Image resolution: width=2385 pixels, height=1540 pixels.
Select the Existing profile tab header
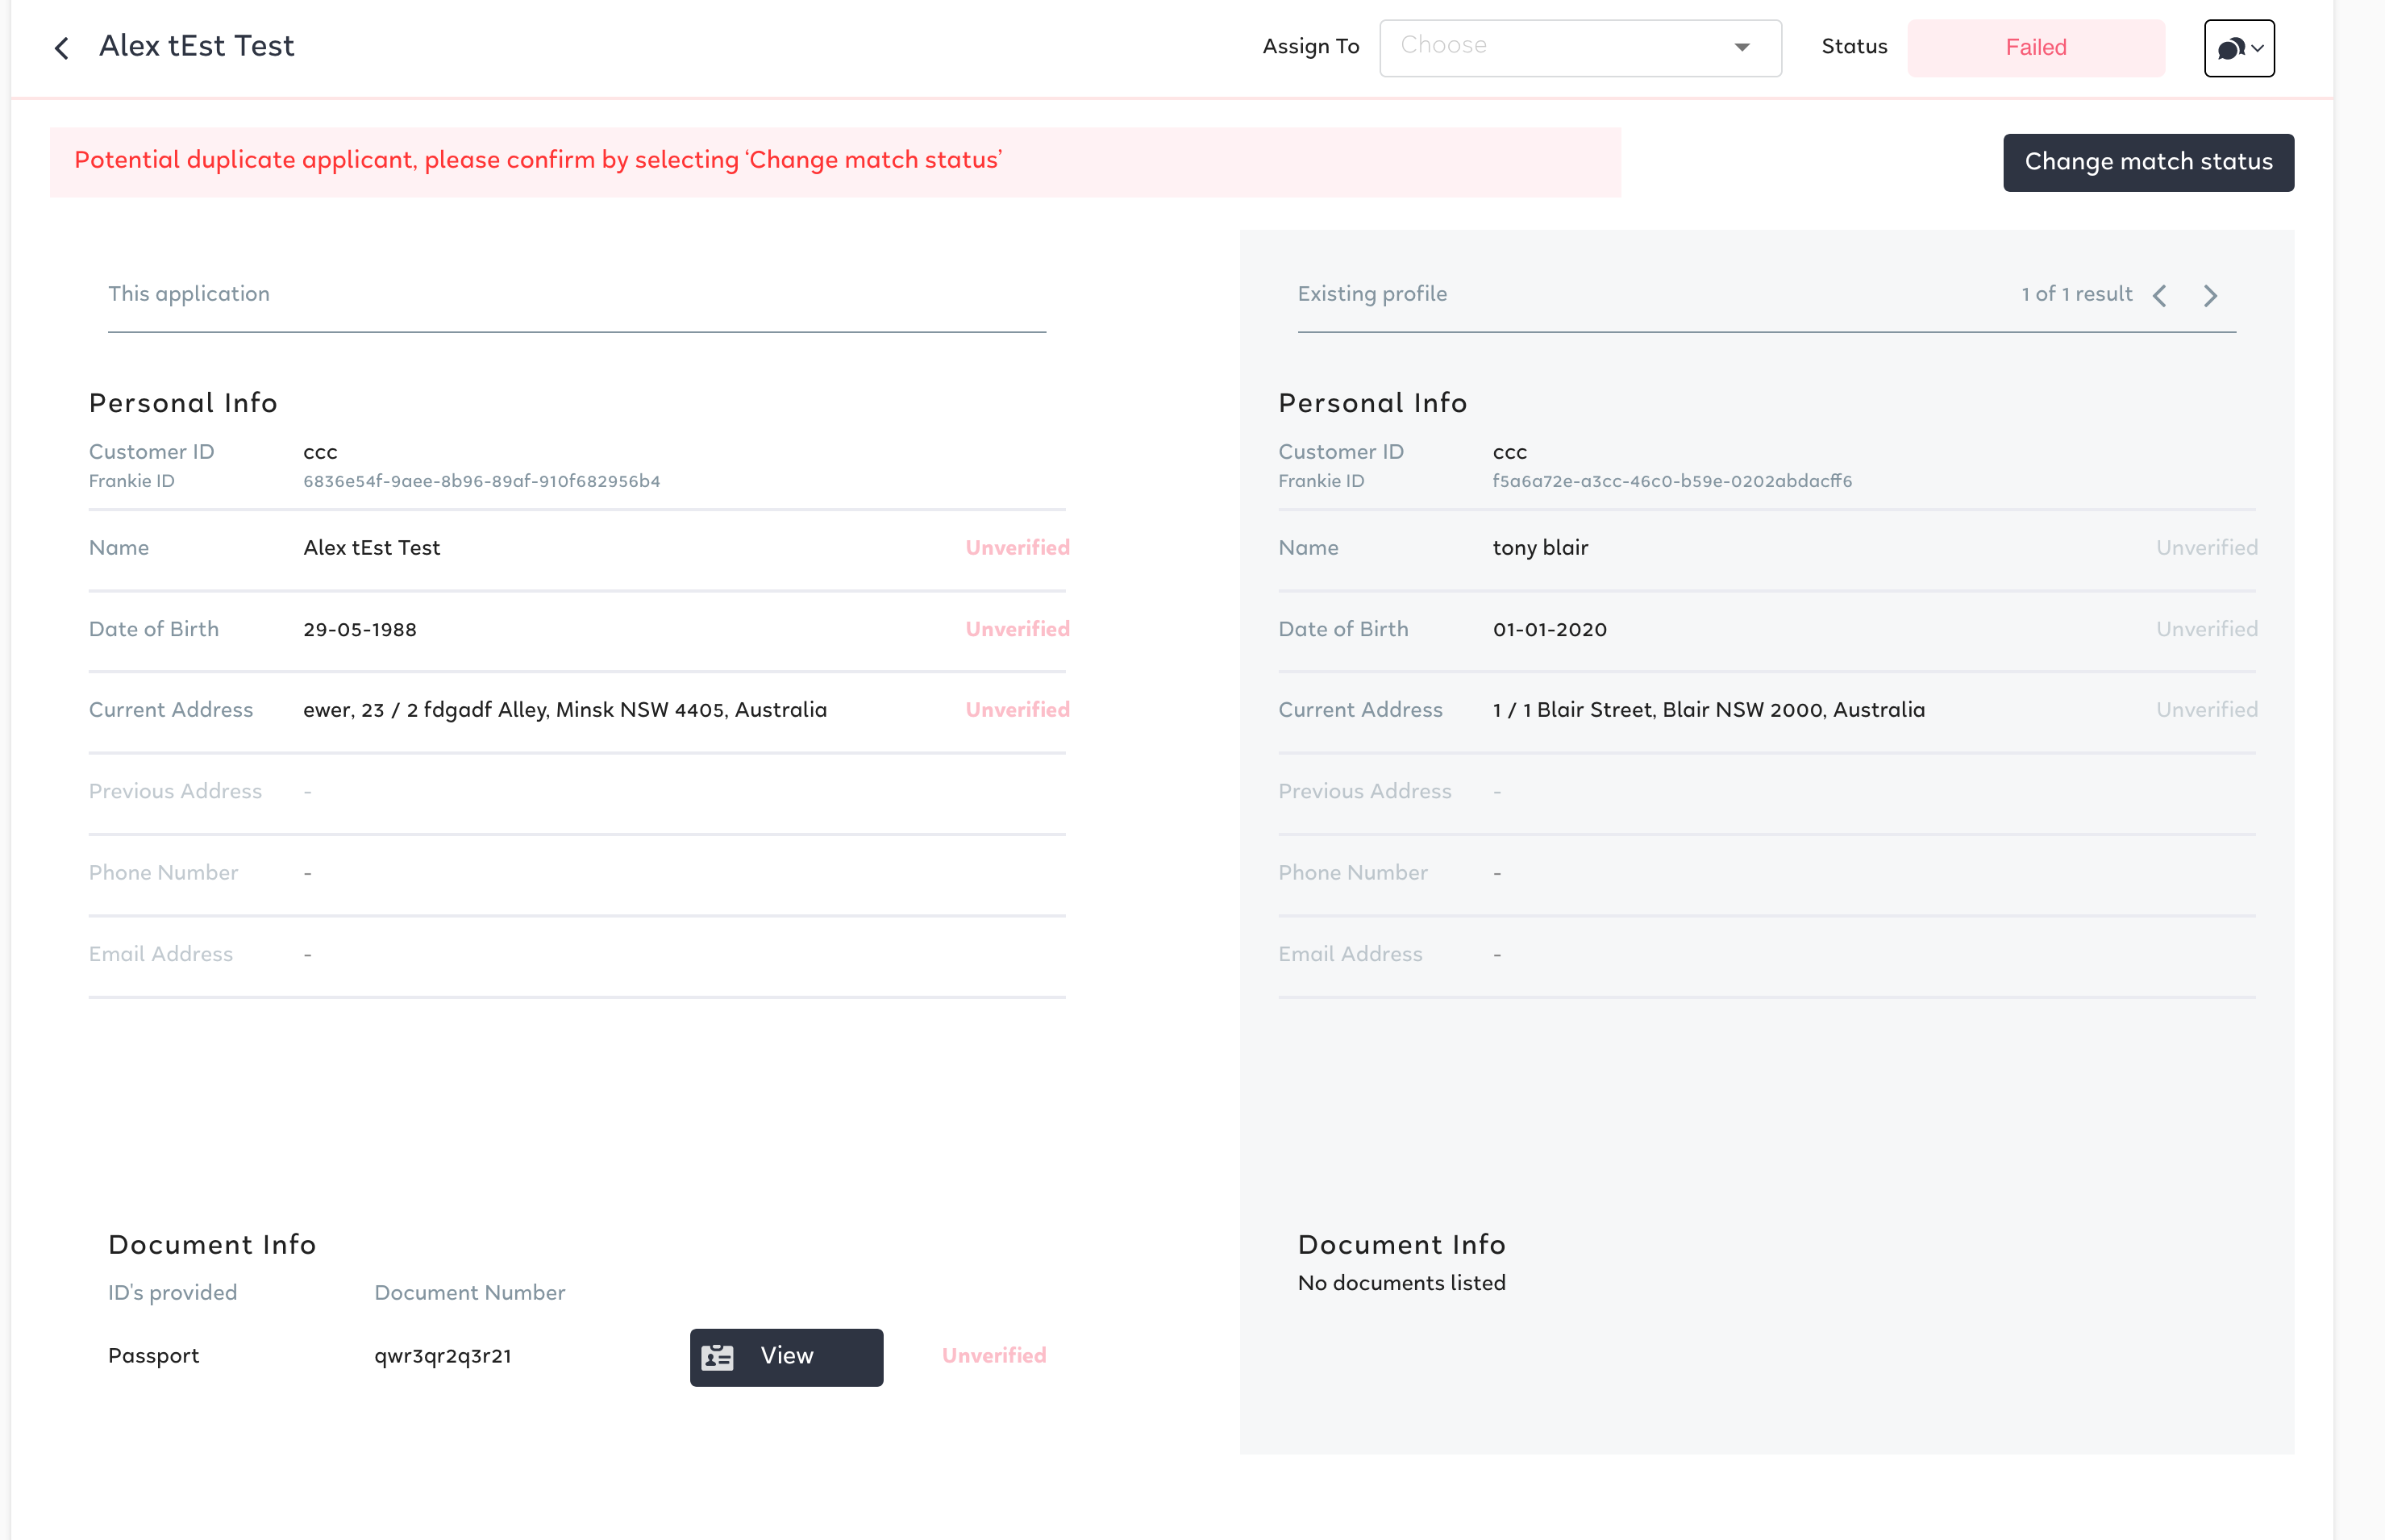(1372, 294)
